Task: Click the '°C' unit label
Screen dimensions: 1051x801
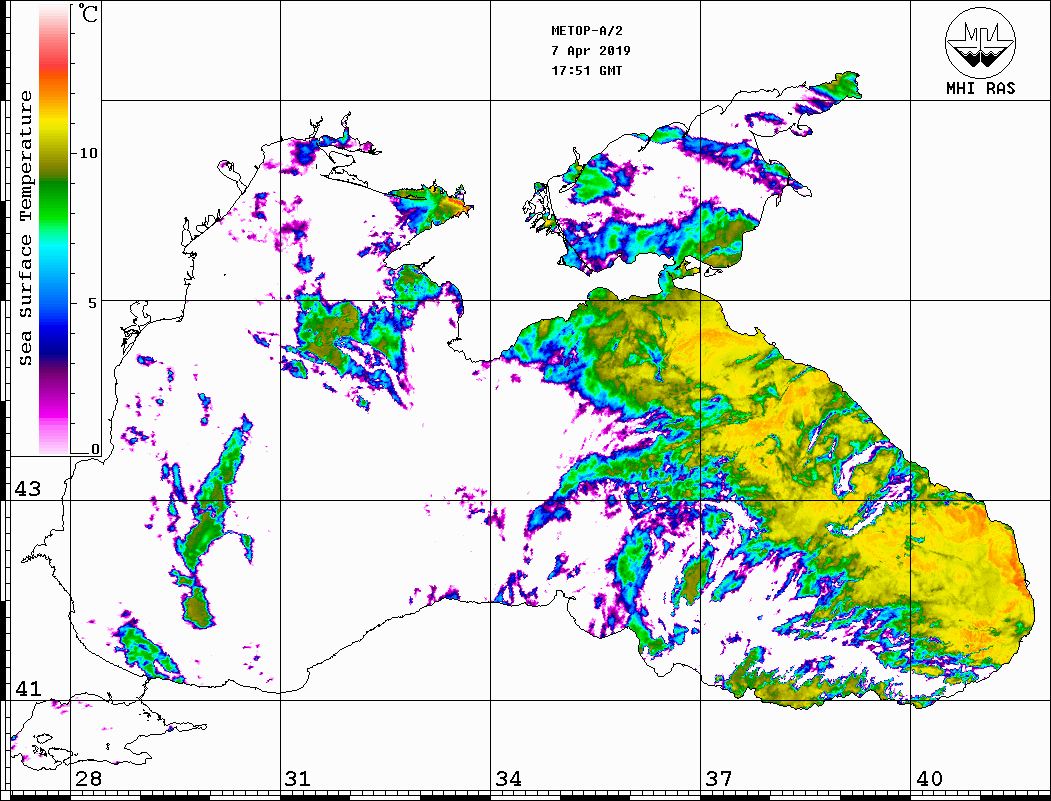Action: 88,14
